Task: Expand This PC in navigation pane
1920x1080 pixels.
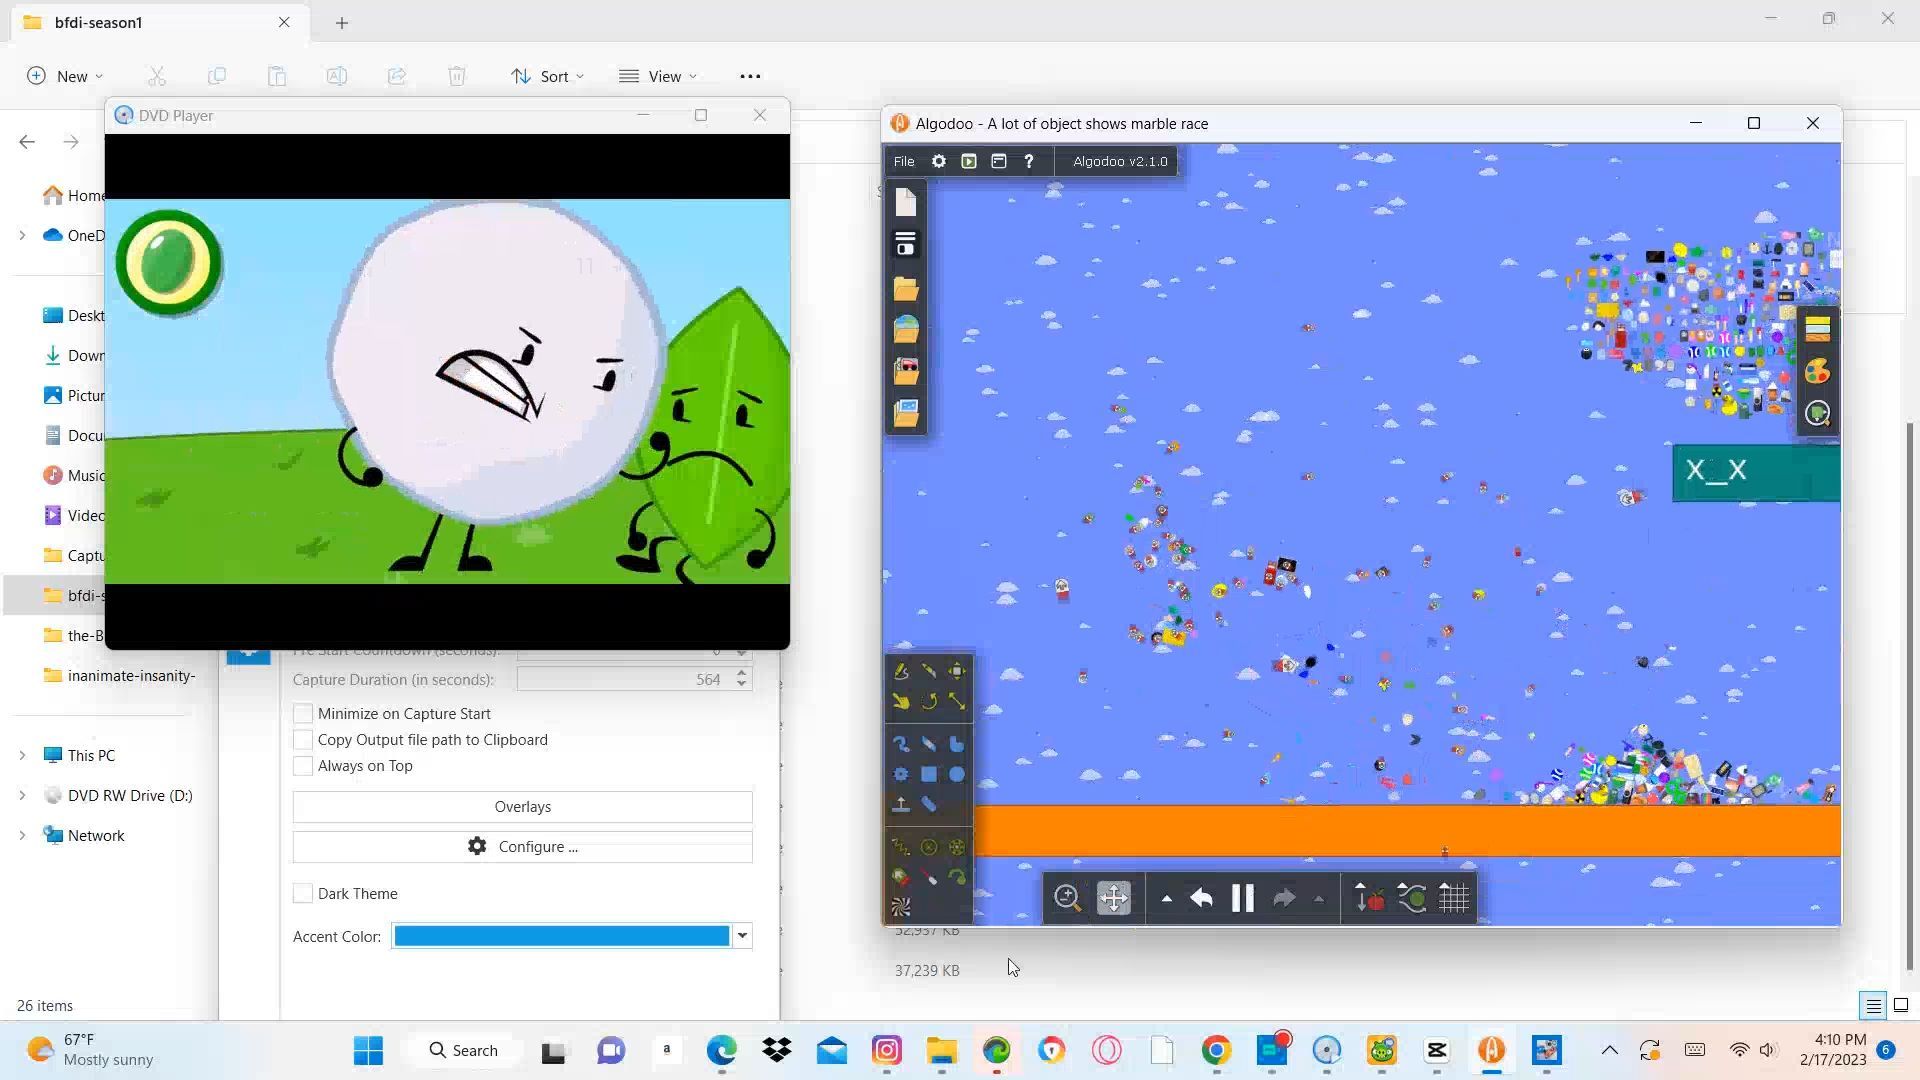Action: pos(22,756)
